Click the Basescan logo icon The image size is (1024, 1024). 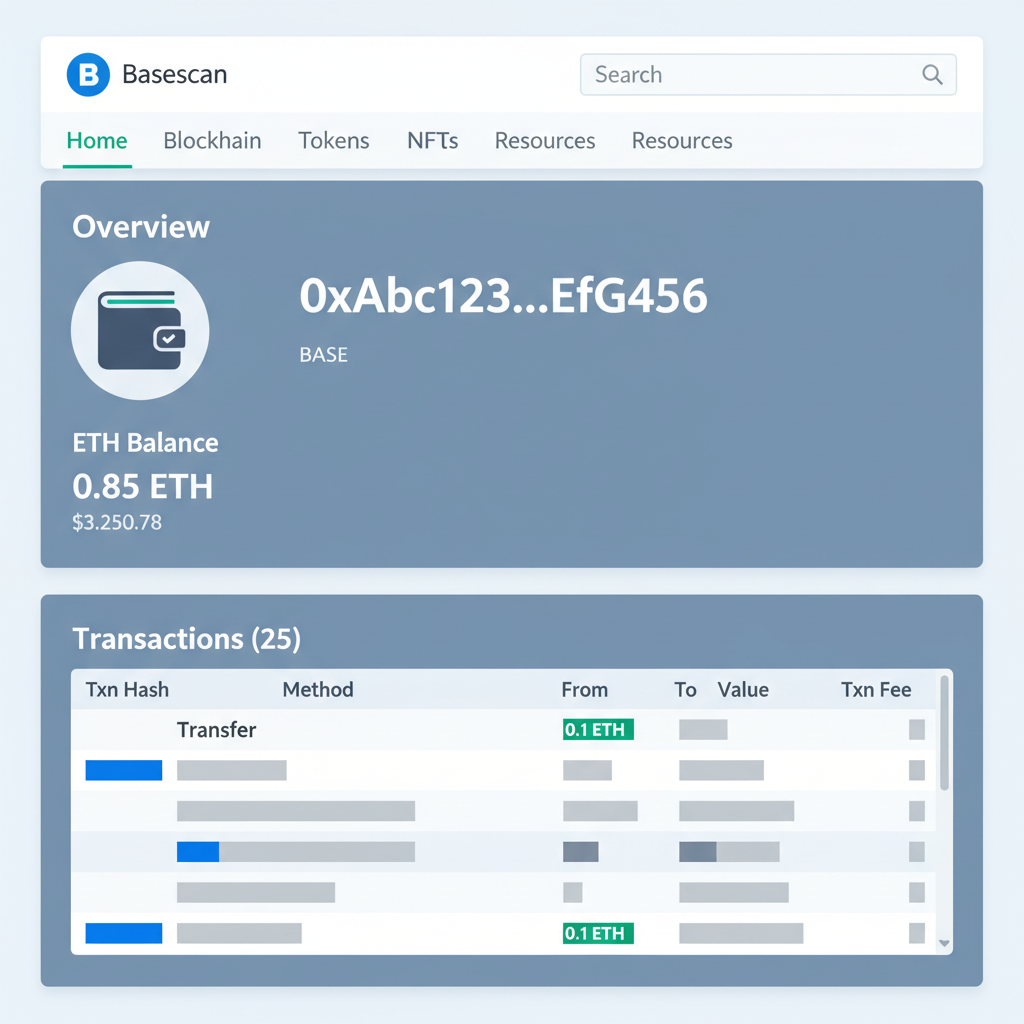[87, 74]
